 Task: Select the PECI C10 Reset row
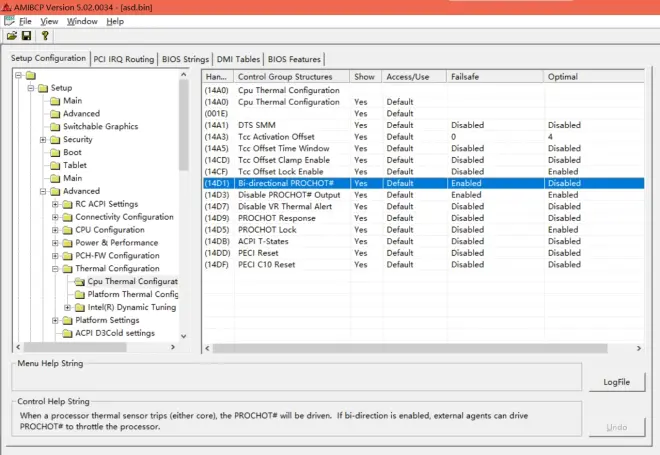(423, 265)
